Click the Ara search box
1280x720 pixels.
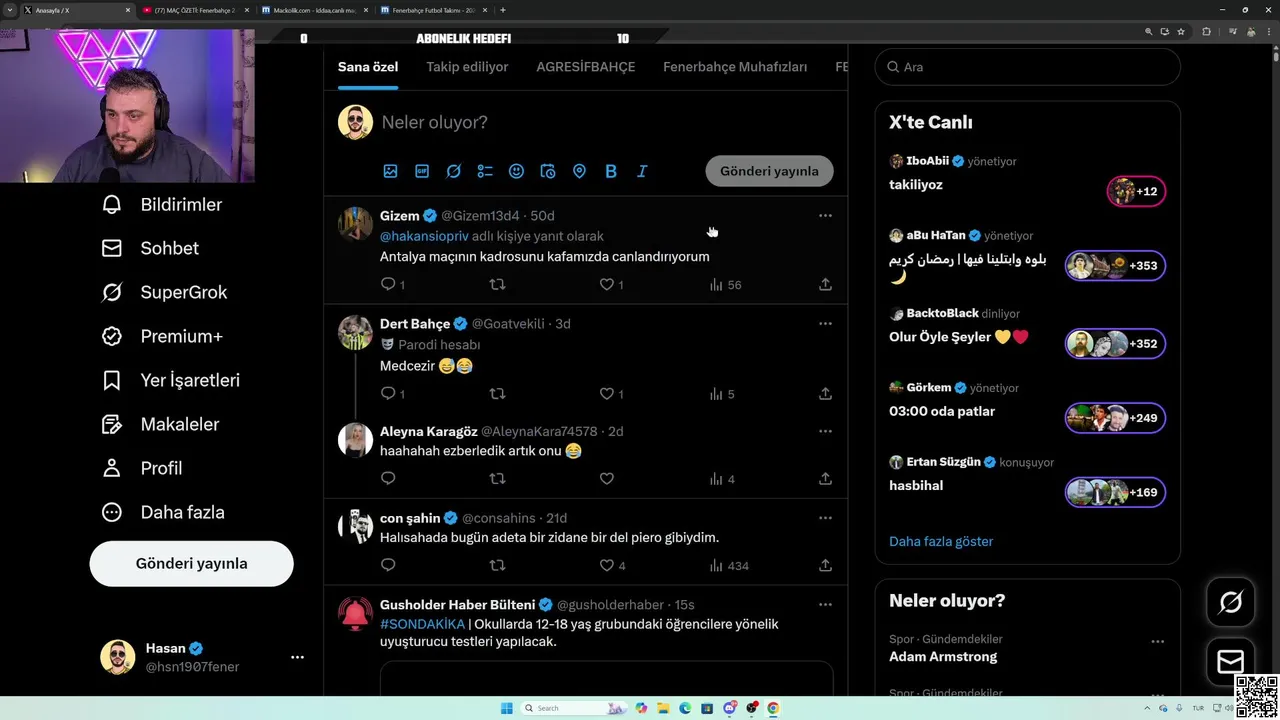click(1028, 67)
